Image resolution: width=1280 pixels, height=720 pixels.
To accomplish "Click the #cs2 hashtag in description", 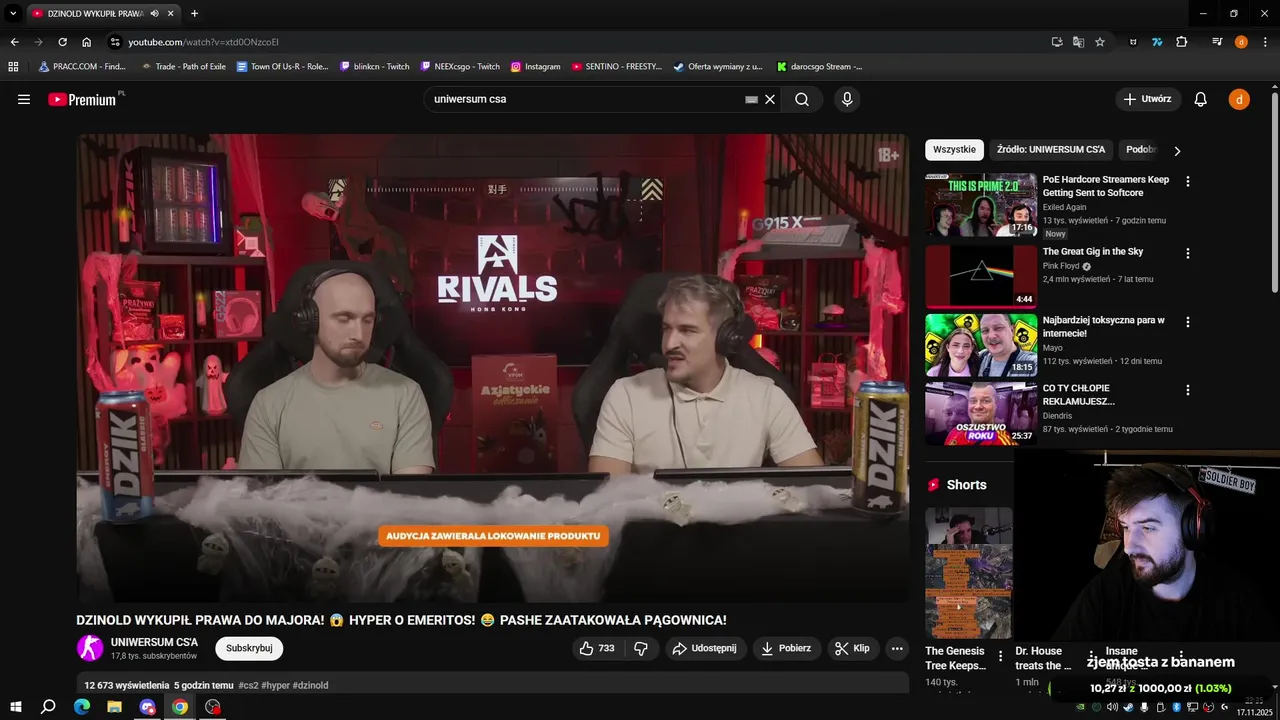I will coord(248,685).
